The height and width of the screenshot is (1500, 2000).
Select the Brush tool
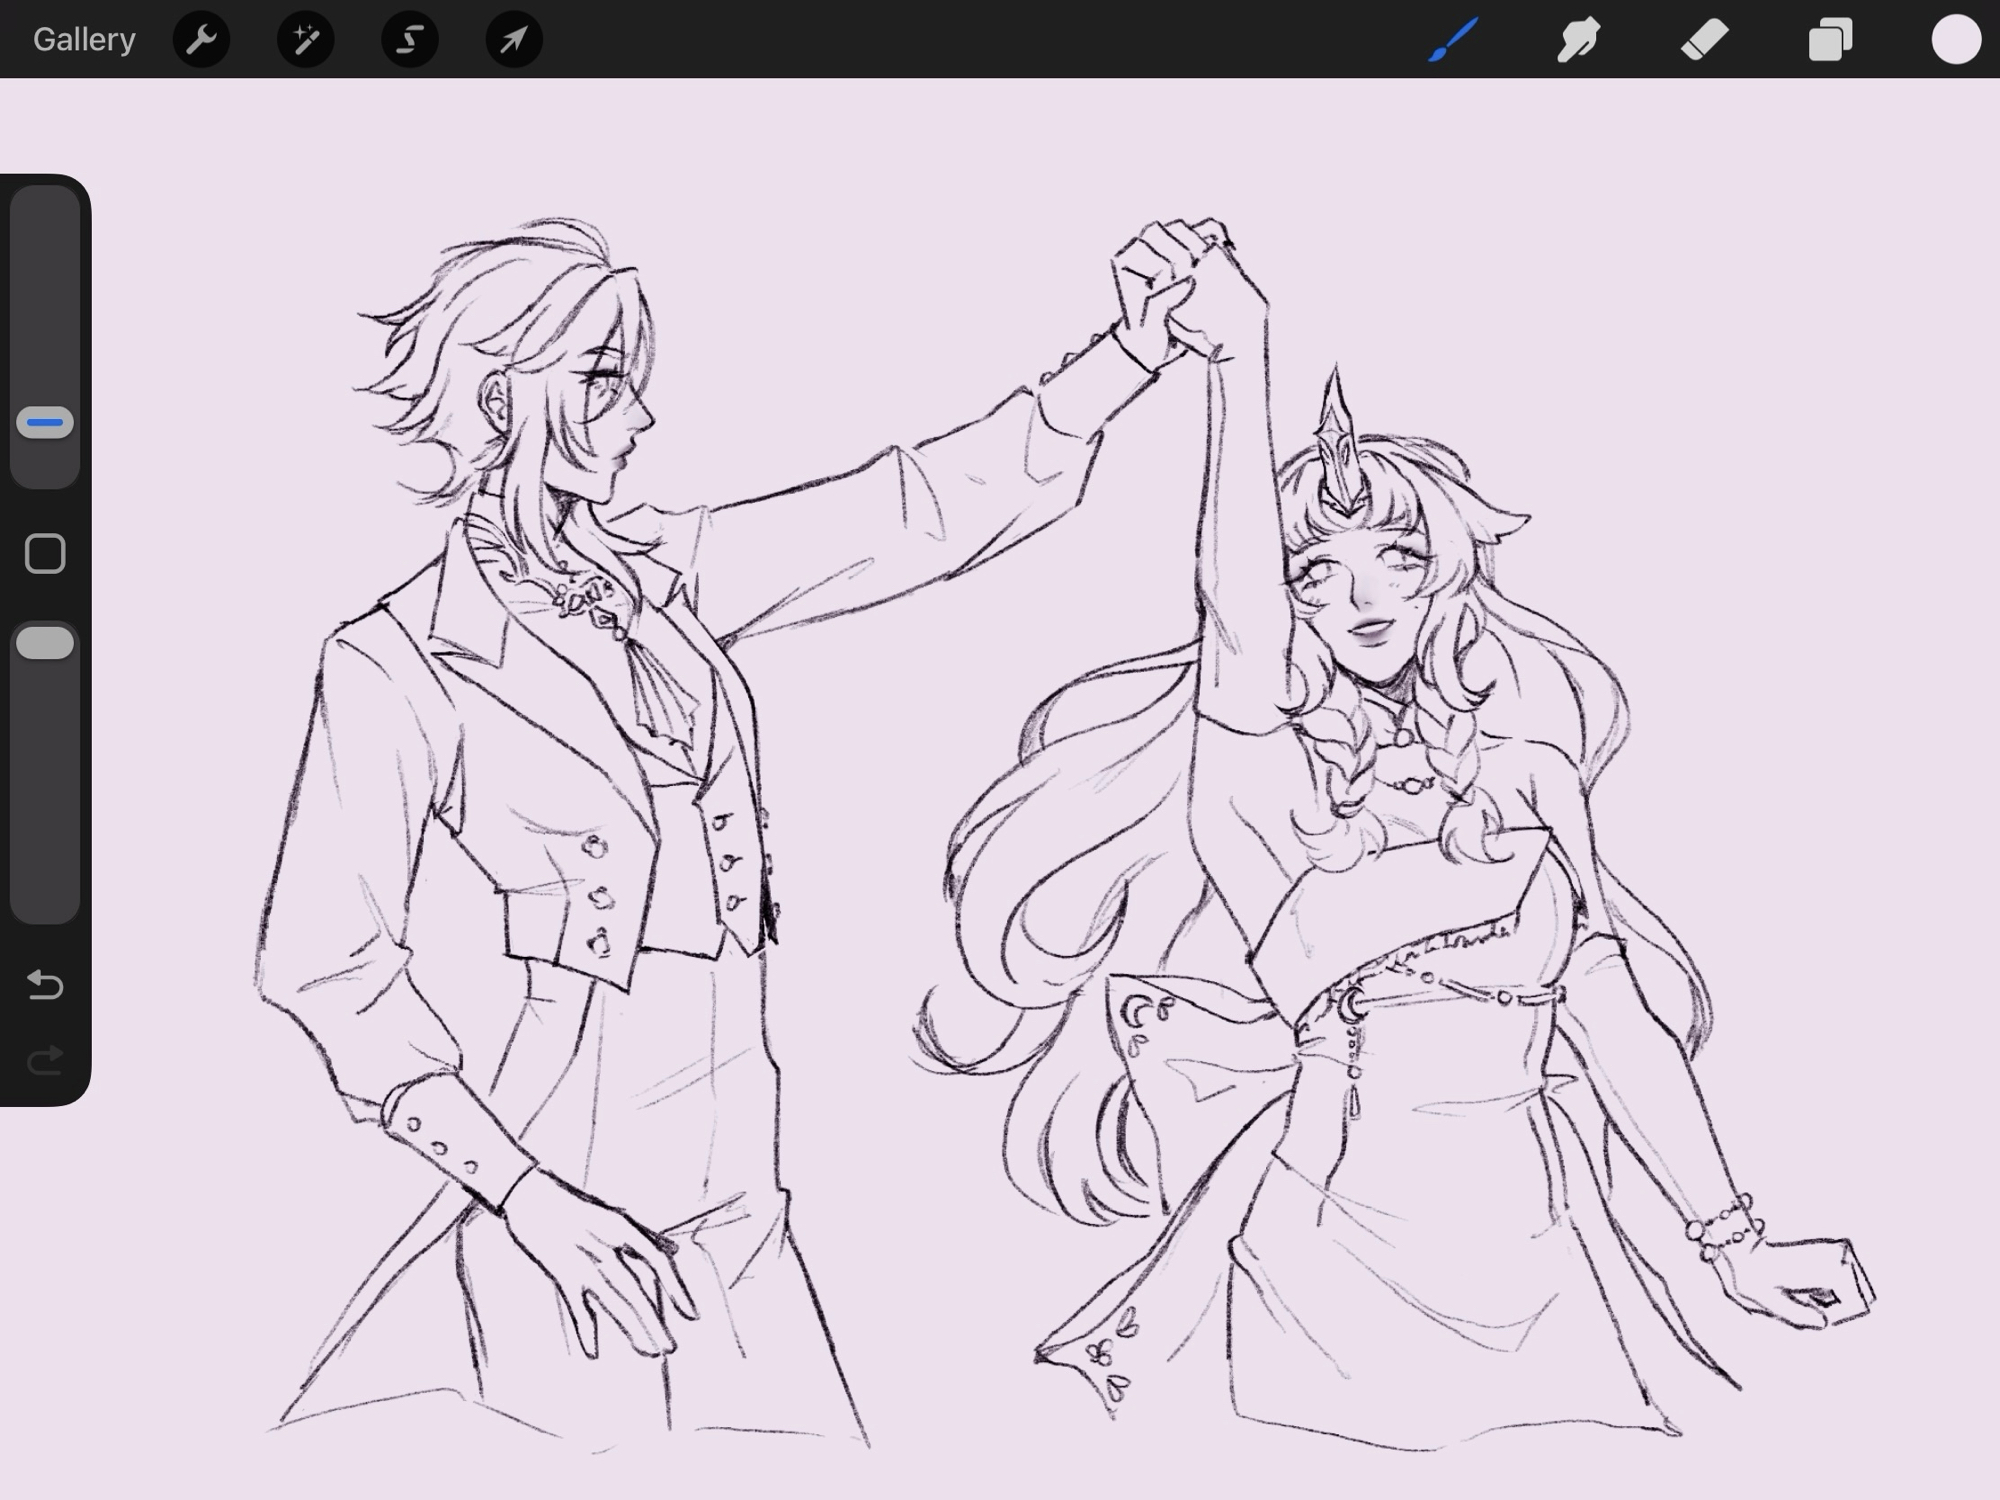click(x=1453, y=40)
